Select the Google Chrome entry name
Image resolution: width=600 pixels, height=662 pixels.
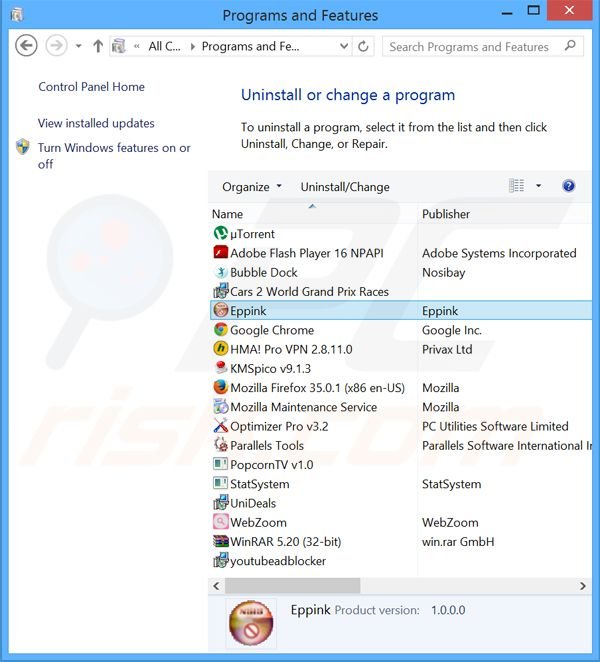coord(272,330)
